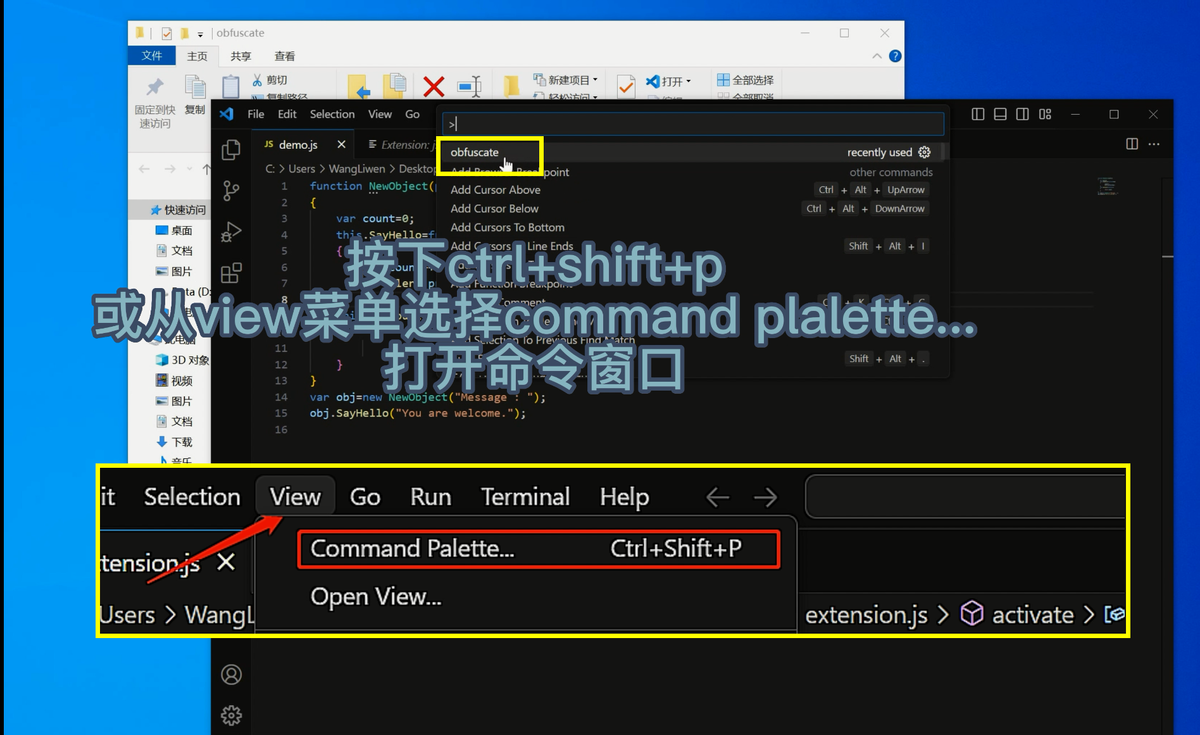The width and height of the screenshot is (1200, 735).
Task: Open the Extensions view
Action: coord(231,273)
